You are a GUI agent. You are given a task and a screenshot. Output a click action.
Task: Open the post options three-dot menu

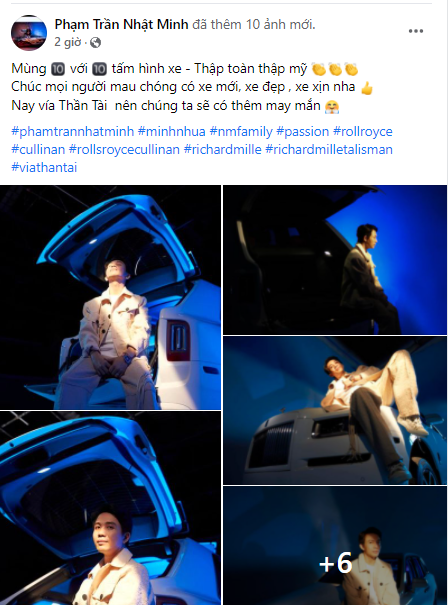(x=416, y=31)
